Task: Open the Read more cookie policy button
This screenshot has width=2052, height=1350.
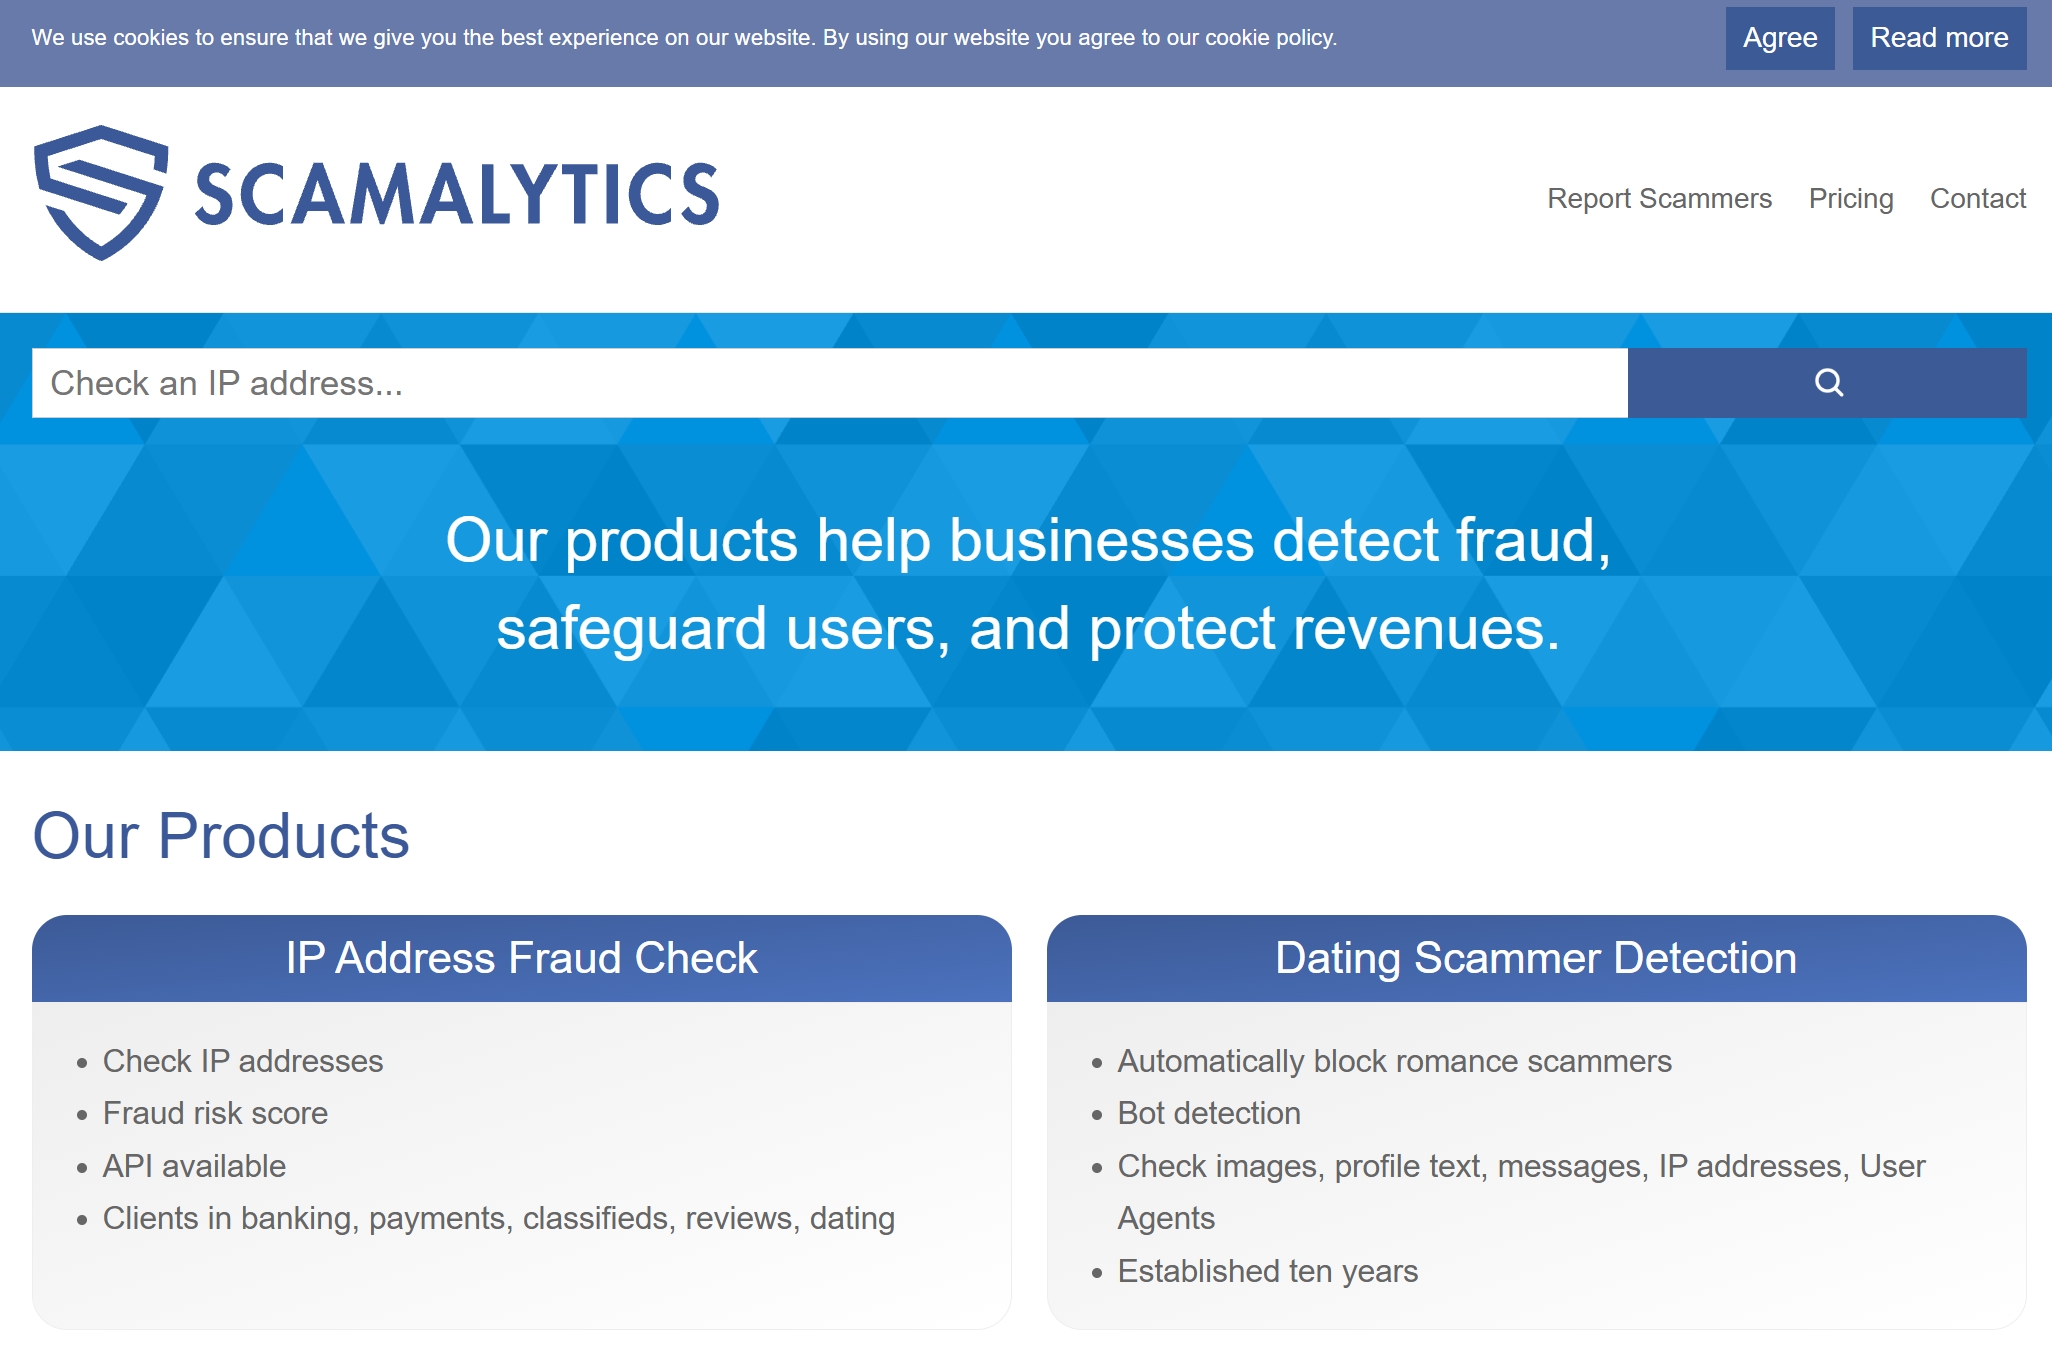Action: 1938,38
